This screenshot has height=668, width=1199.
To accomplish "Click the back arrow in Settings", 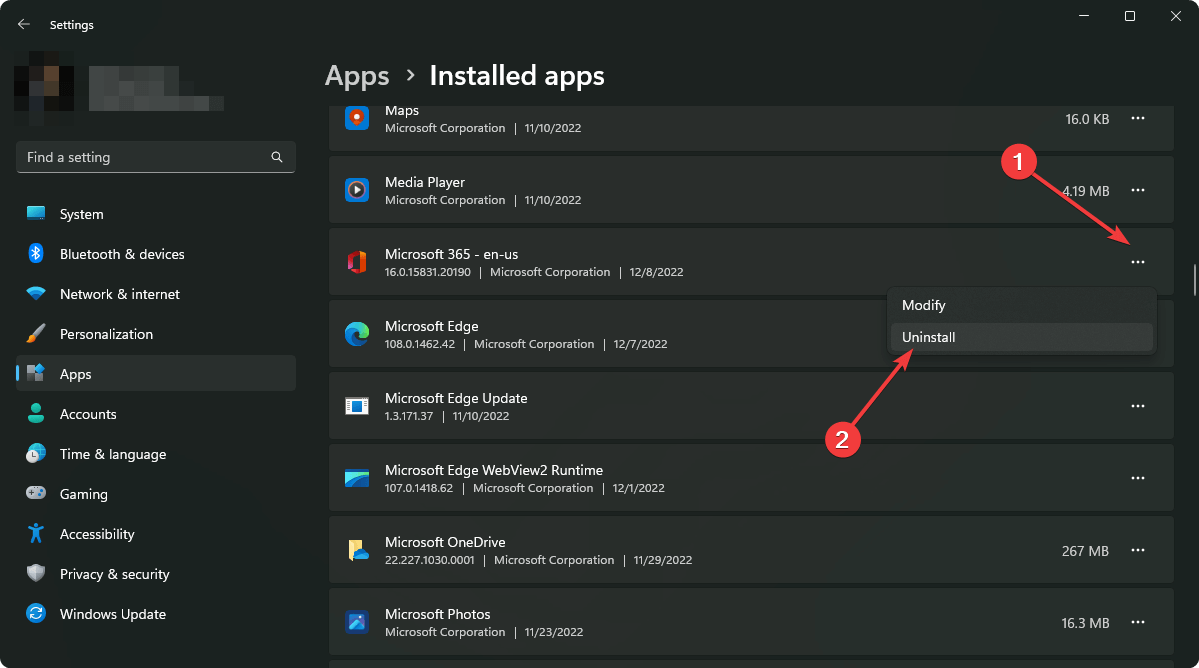I will (24, 24).
